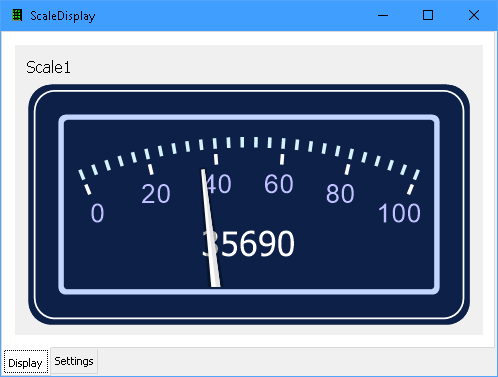The width and height of the screenshot is (498, 377).
Task: Click the Scale1 label
Action: [x=48, y=67]
